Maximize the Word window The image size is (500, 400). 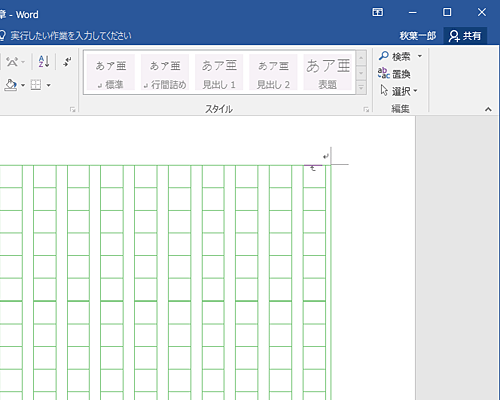click(x=447, y=12)
